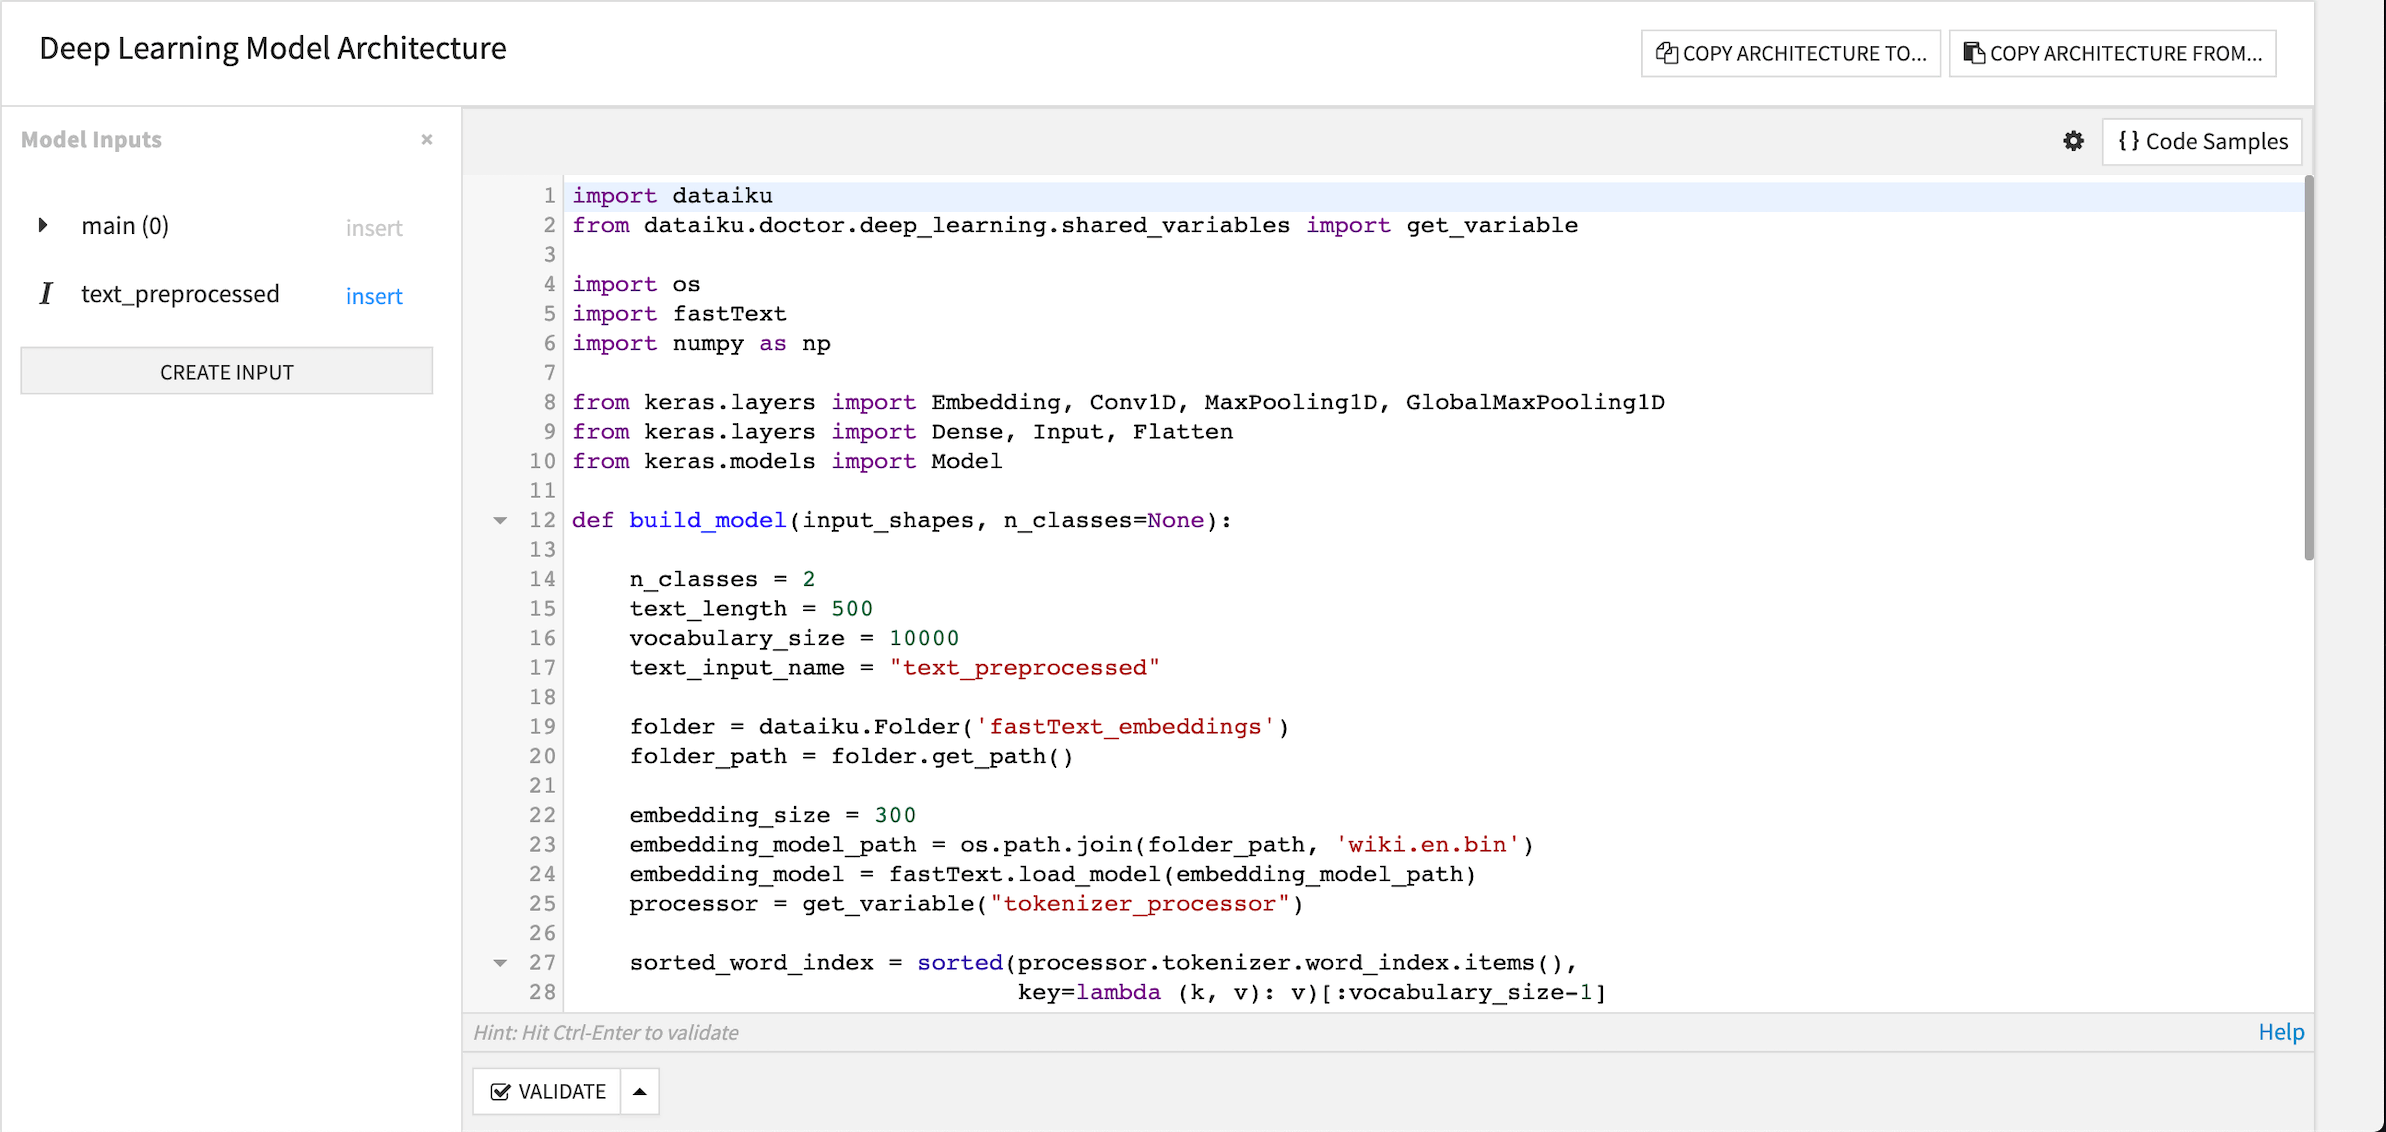
Task: Click 'n_classes = 2' code line
Action: tap(722, 579)
